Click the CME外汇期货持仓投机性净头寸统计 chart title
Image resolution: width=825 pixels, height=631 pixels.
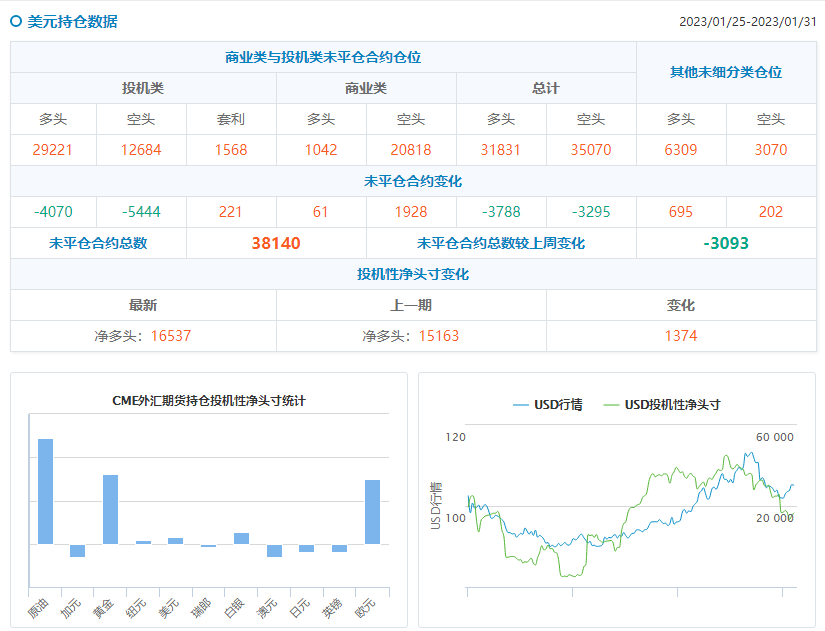[x=209, y=401]
